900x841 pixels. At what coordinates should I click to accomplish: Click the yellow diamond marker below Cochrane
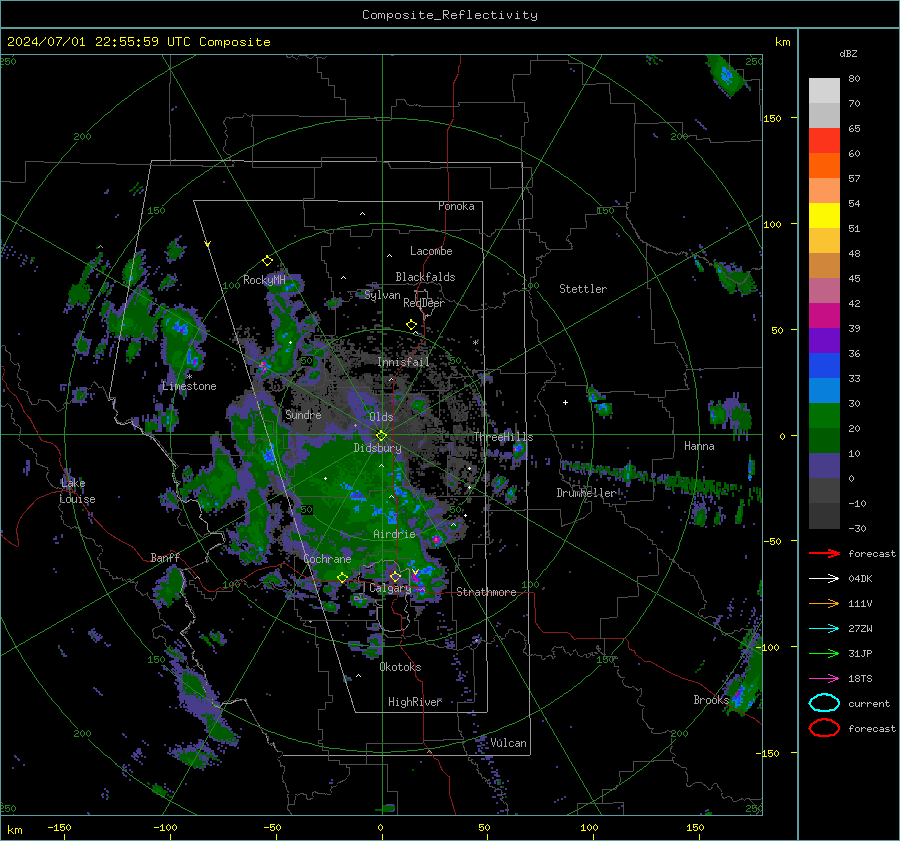342,577
